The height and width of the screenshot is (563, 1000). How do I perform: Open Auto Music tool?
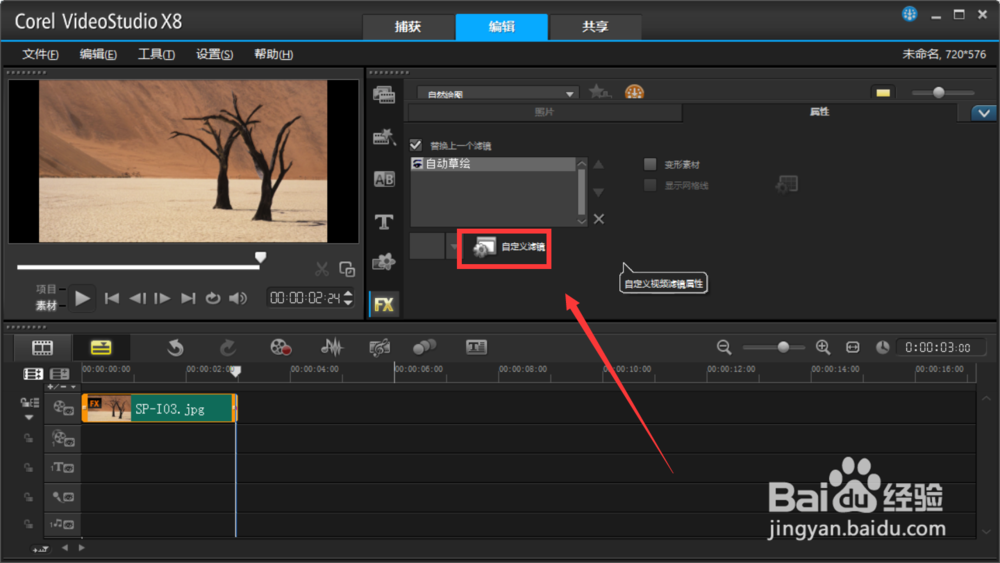point(379,347)
